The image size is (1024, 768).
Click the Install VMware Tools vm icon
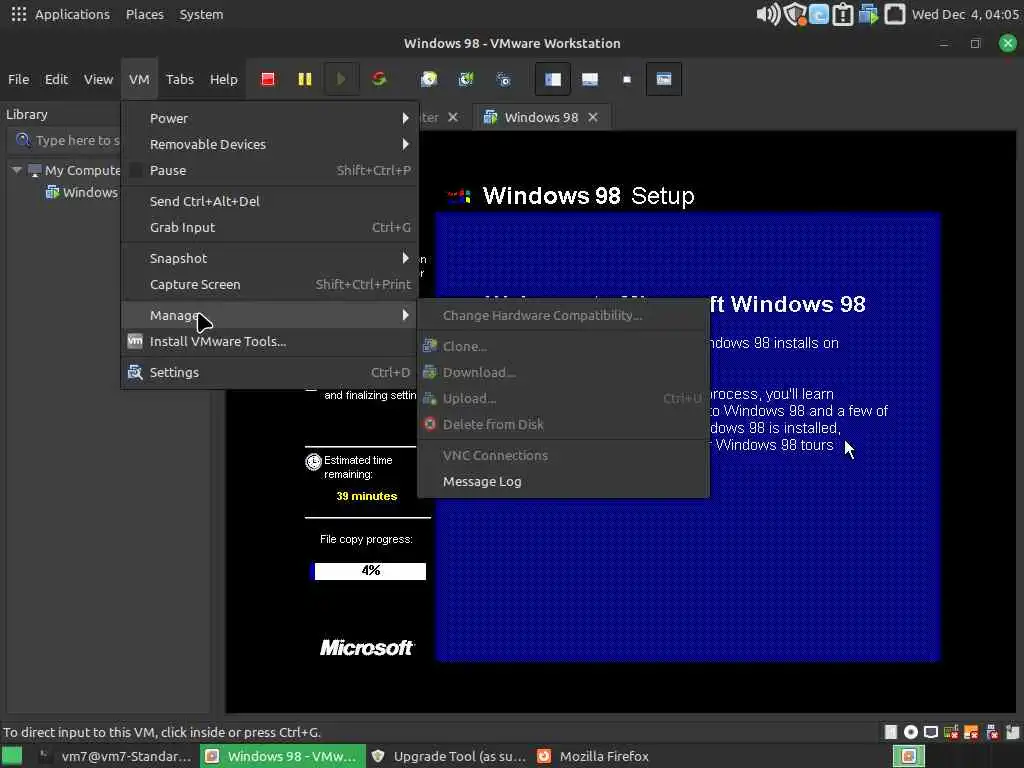[135, 341]
